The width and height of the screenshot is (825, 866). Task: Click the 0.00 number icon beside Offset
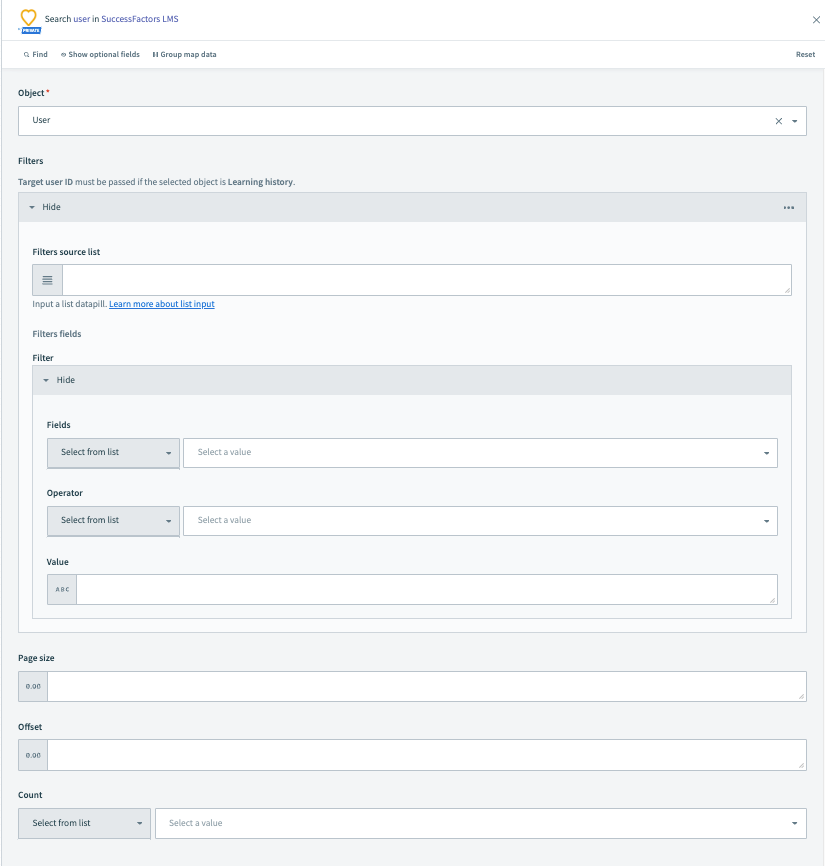[32, 754]
